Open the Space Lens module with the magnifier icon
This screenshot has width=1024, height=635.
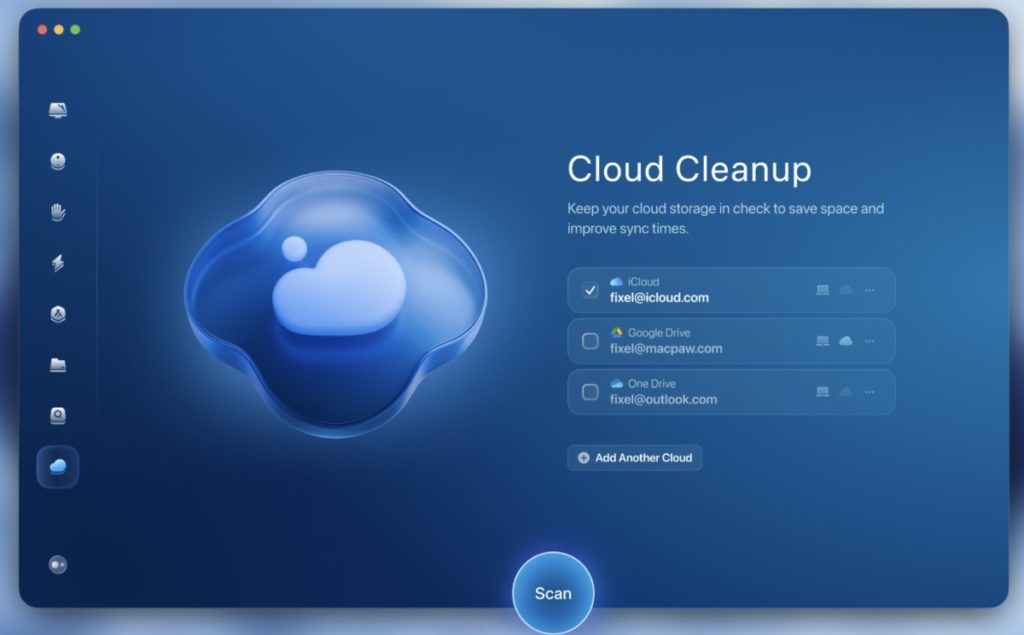58,415
